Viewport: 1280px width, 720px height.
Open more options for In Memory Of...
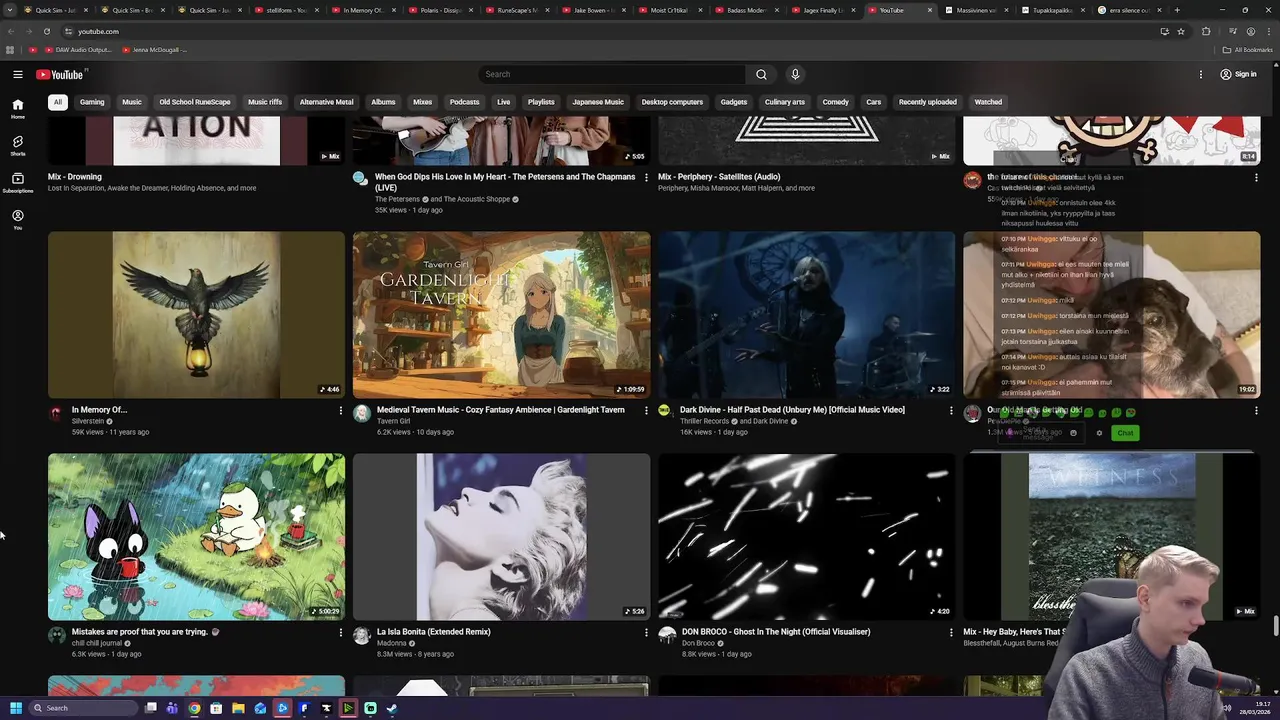340,410
